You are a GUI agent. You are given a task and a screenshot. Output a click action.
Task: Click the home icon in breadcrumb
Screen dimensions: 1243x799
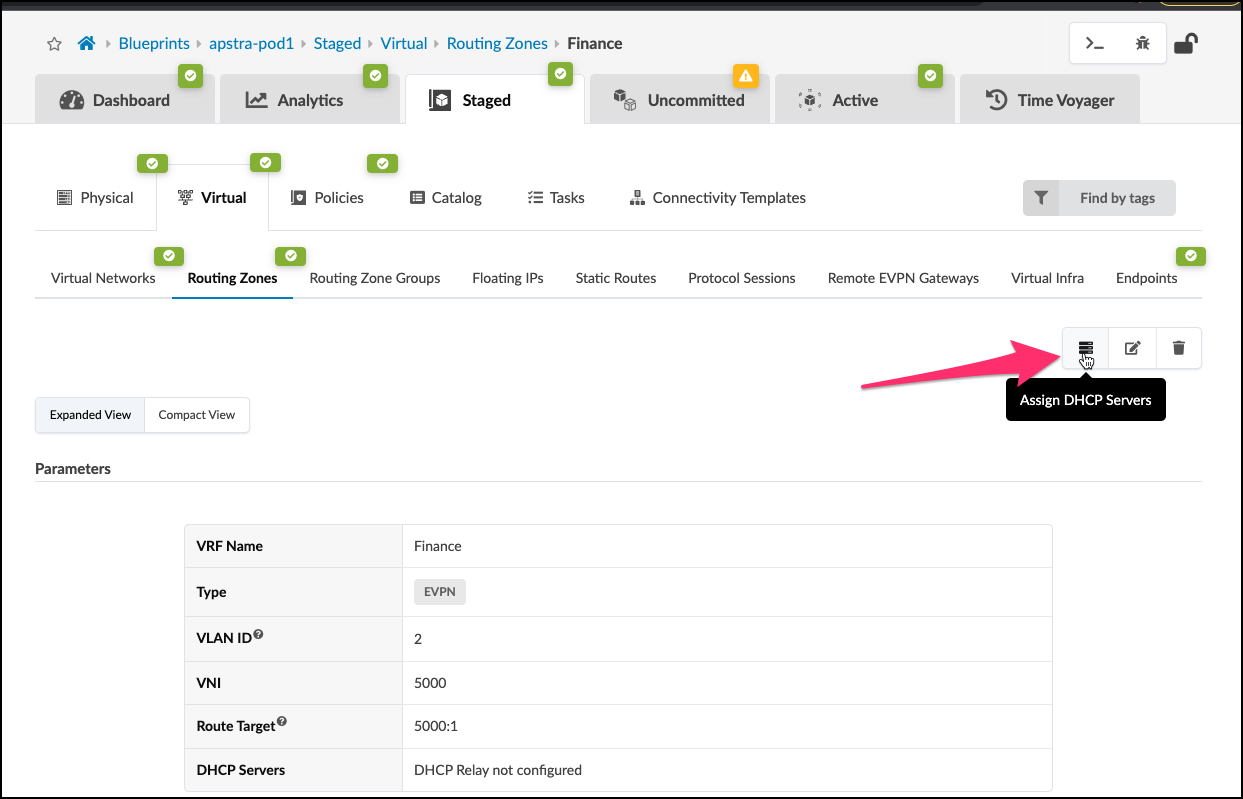pyautogui.click(x=86, y=44)
